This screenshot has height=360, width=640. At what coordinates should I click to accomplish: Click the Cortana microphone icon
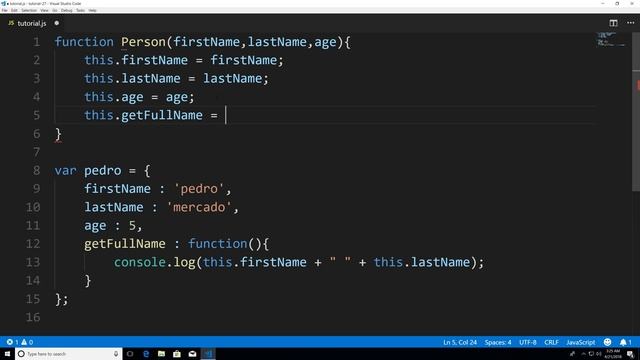(x=116, y=354)
